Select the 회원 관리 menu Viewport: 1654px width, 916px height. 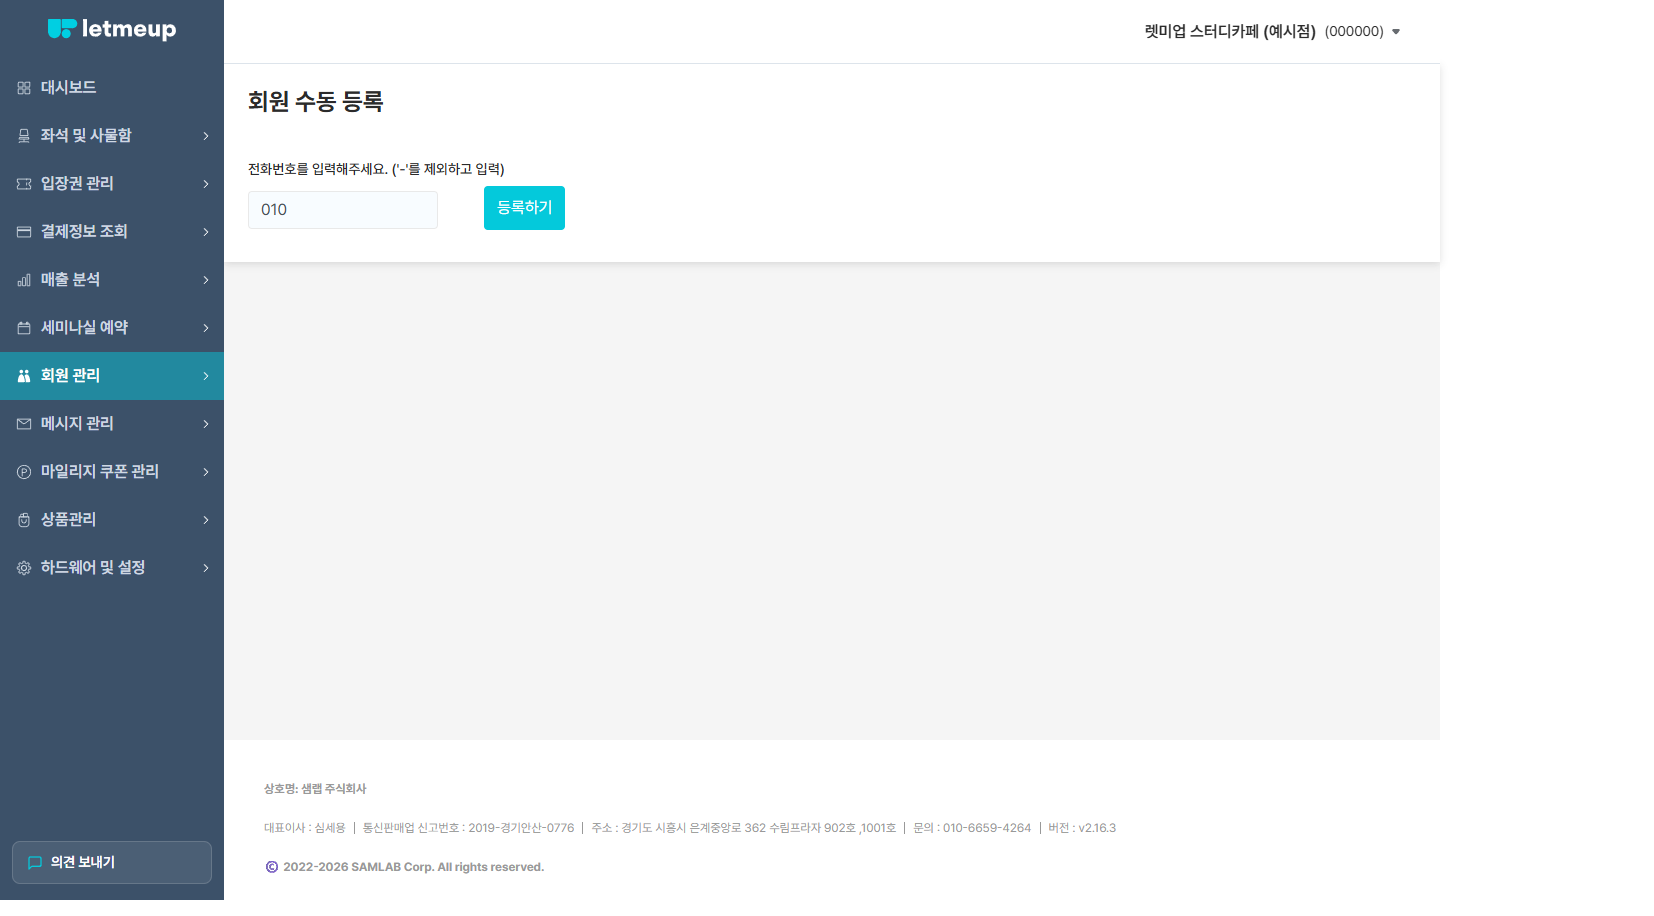112,376
